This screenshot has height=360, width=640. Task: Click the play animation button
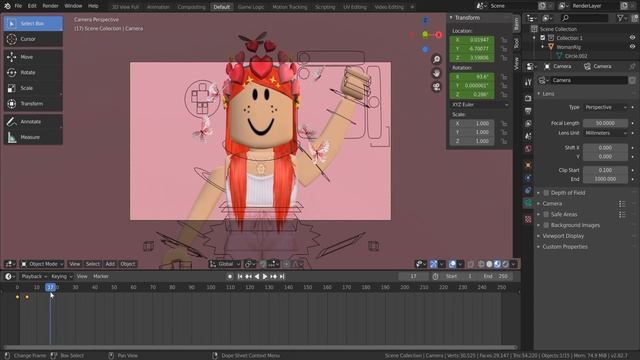click(x=265, y=276)
